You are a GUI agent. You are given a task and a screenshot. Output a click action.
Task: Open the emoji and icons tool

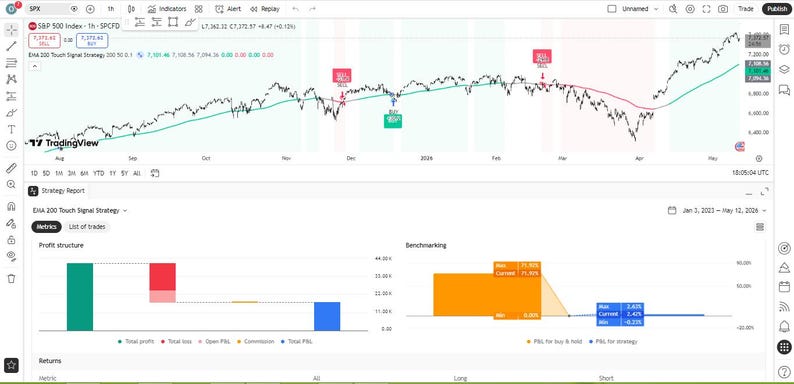coord(11,145)
